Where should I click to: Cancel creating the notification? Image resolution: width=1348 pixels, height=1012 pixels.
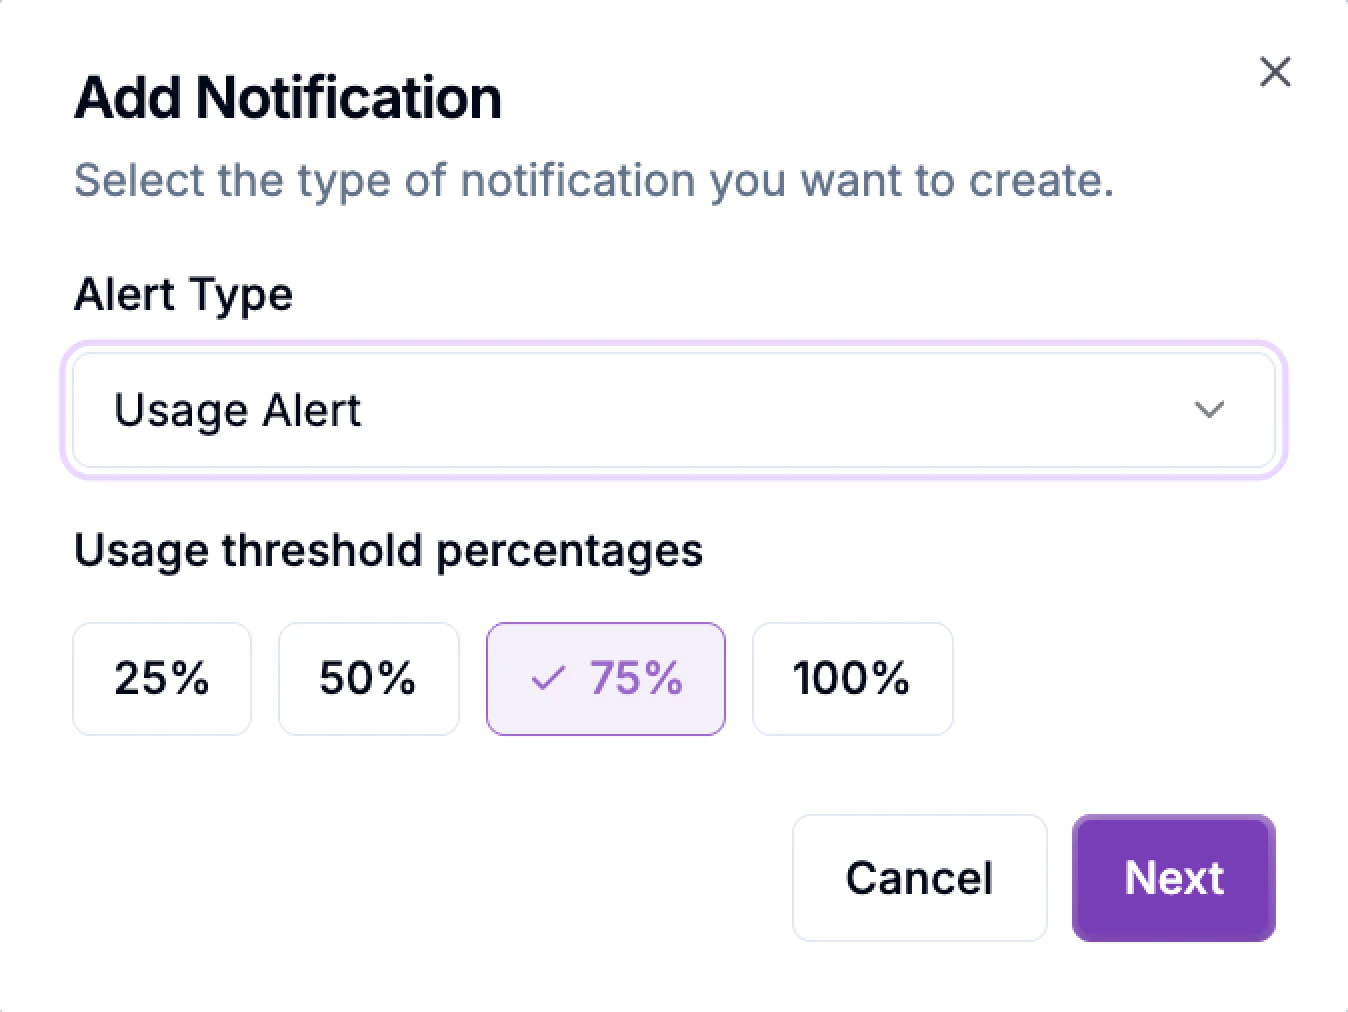click(919, 877)
